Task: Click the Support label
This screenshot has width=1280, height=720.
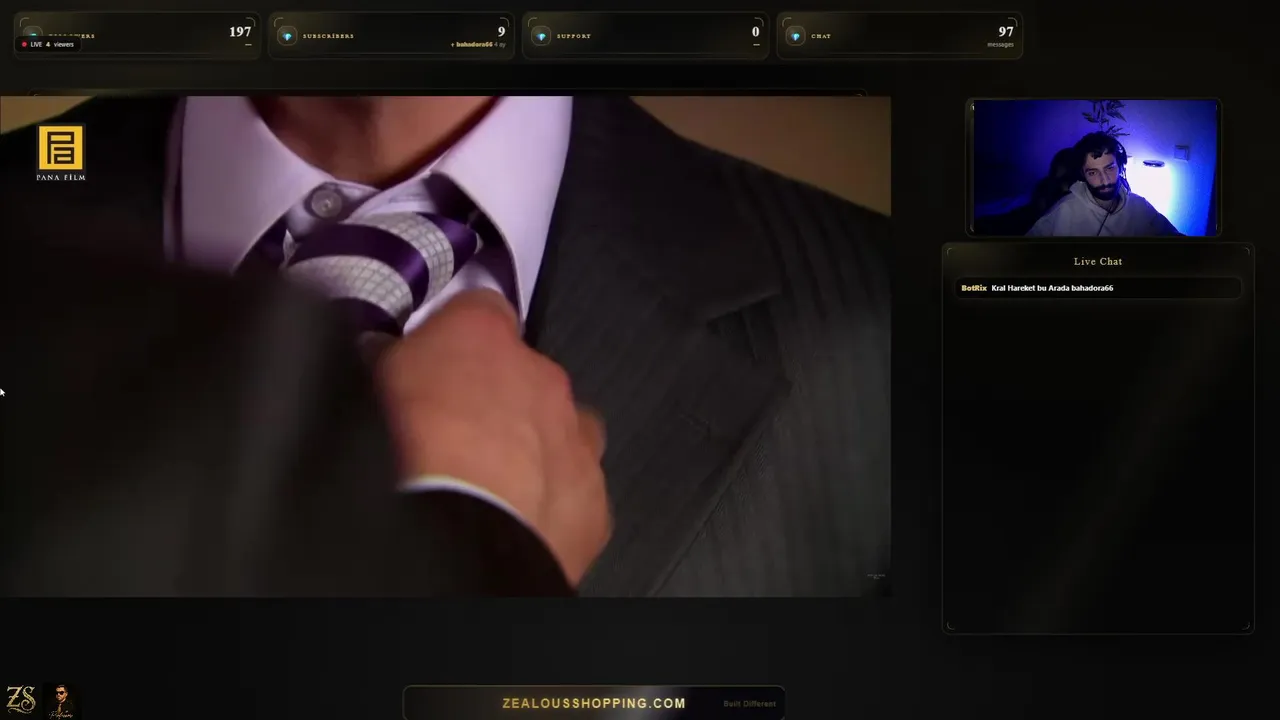Action: click(x=574, y=36)
